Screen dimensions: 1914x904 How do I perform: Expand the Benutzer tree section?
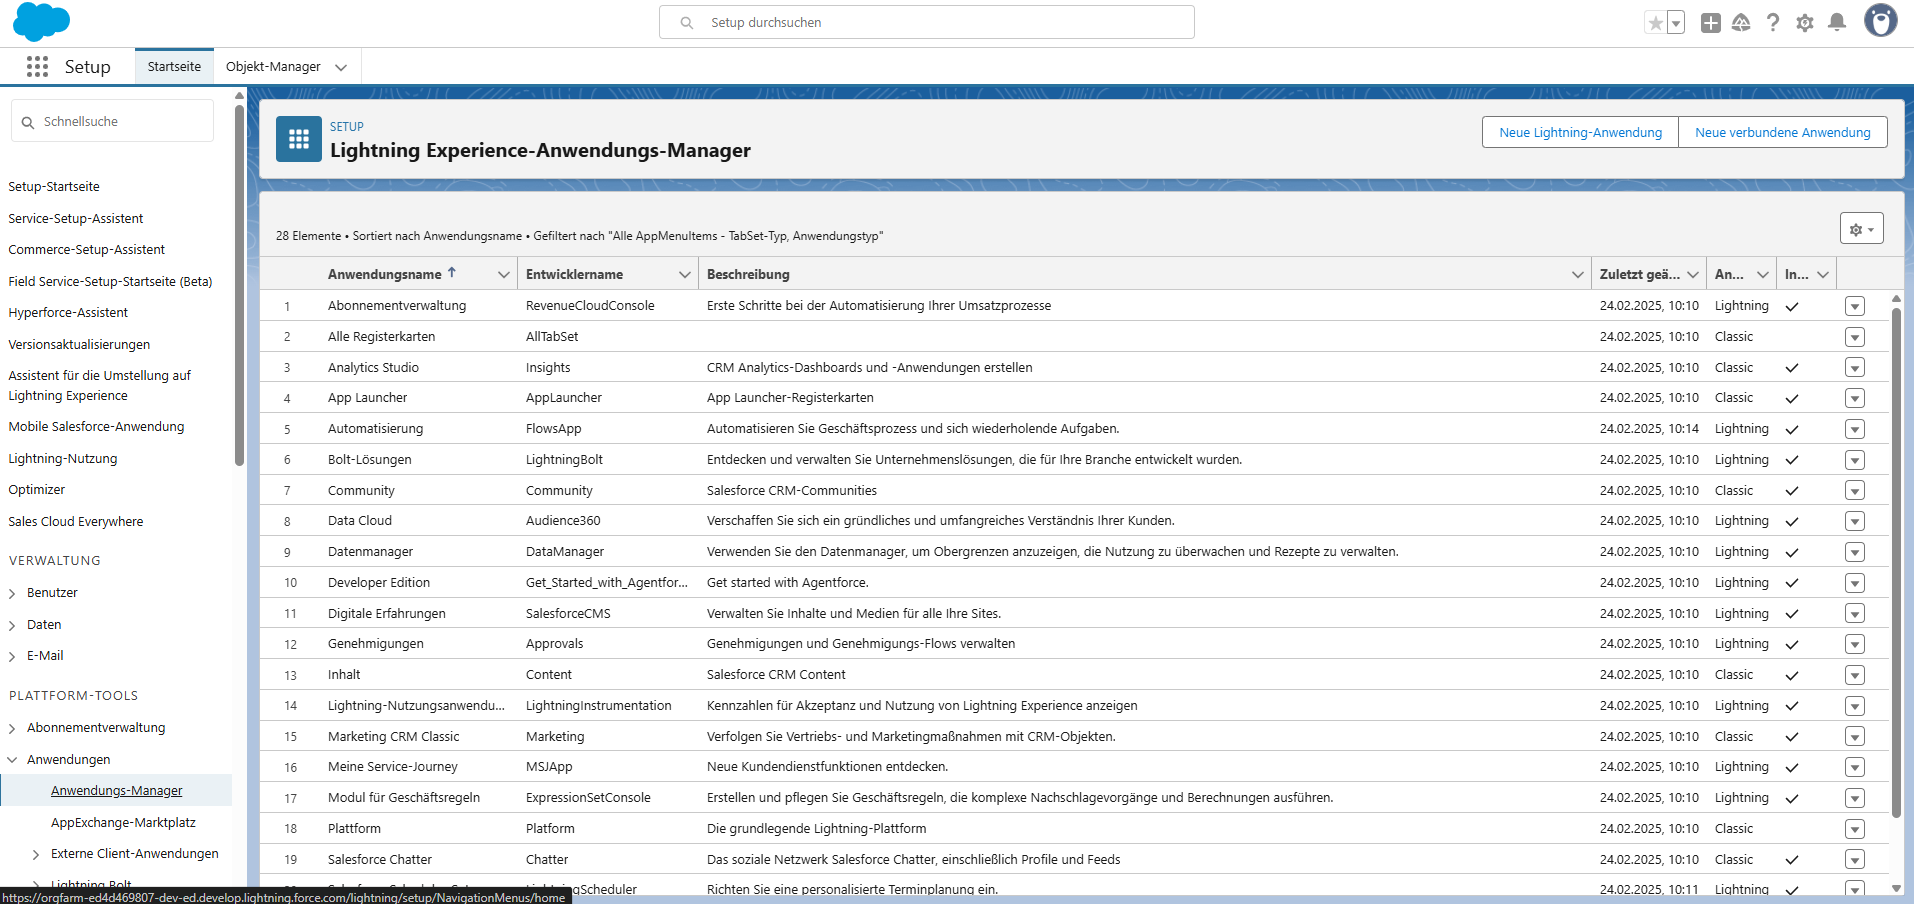click(x=12, y=594)
